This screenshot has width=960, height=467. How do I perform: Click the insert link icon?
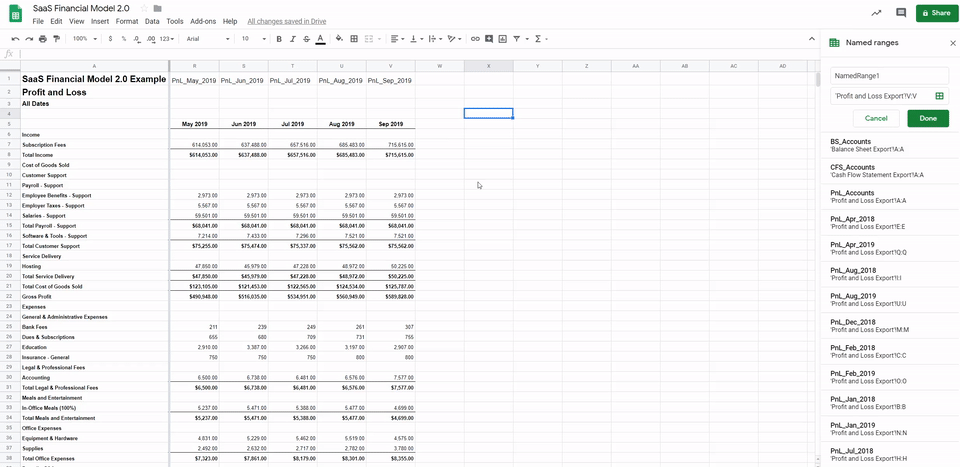(475, 39)
